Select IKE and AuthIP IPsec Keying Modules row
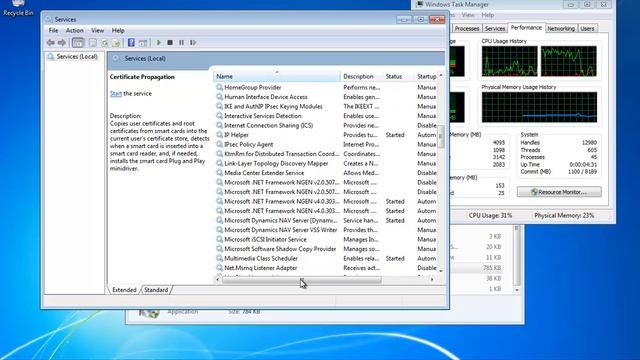 click(273, 107)
